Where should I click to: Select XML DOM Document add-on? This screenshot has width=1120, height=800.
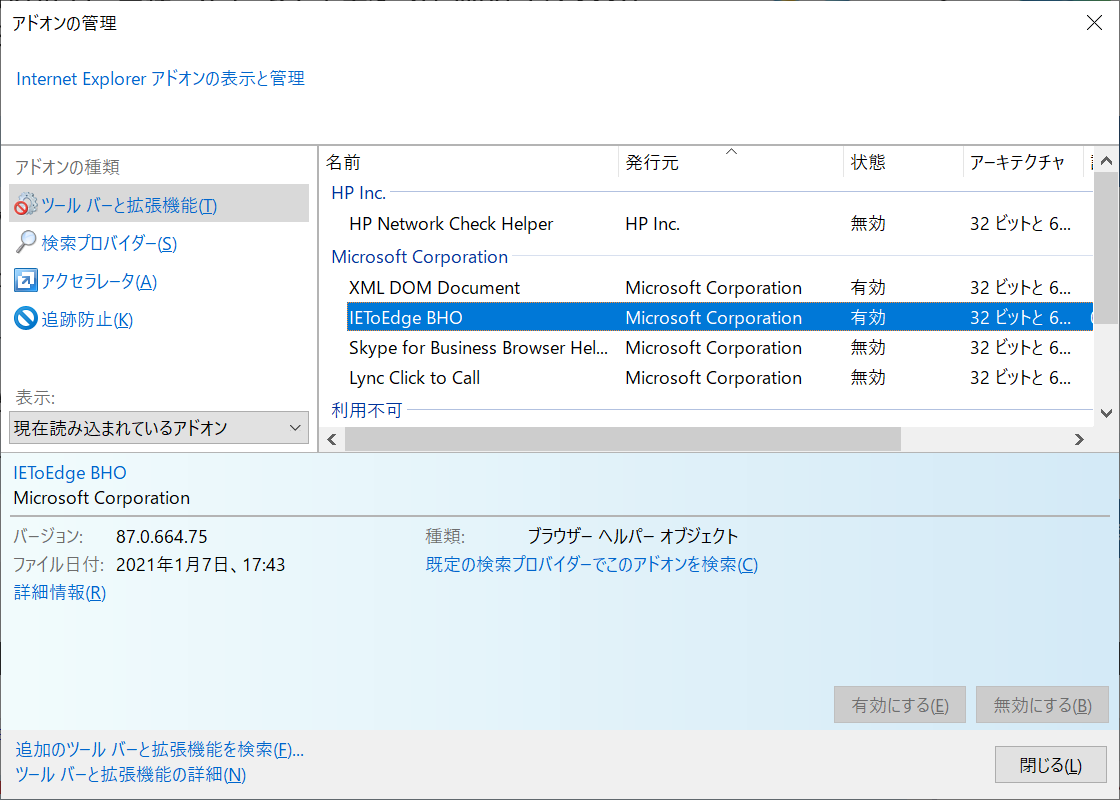[720, 288]
